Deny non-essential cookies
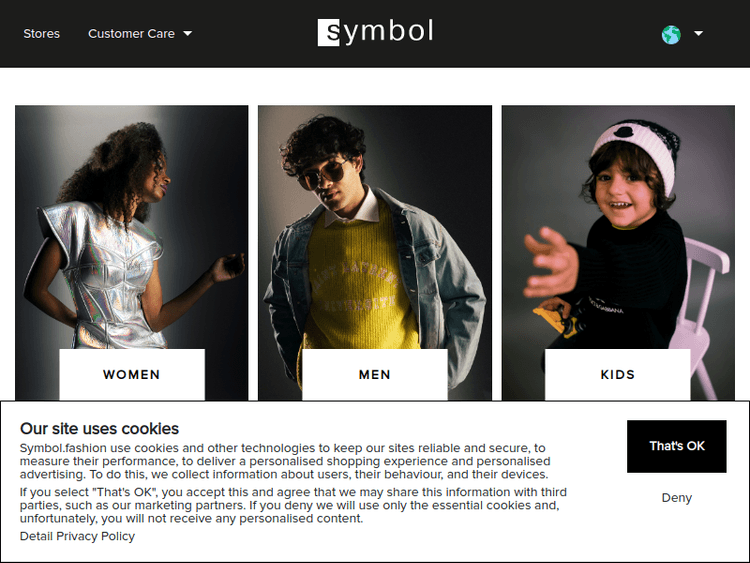Image resolution: width=750 pixels, height=563 pixels. click(676, 497)
